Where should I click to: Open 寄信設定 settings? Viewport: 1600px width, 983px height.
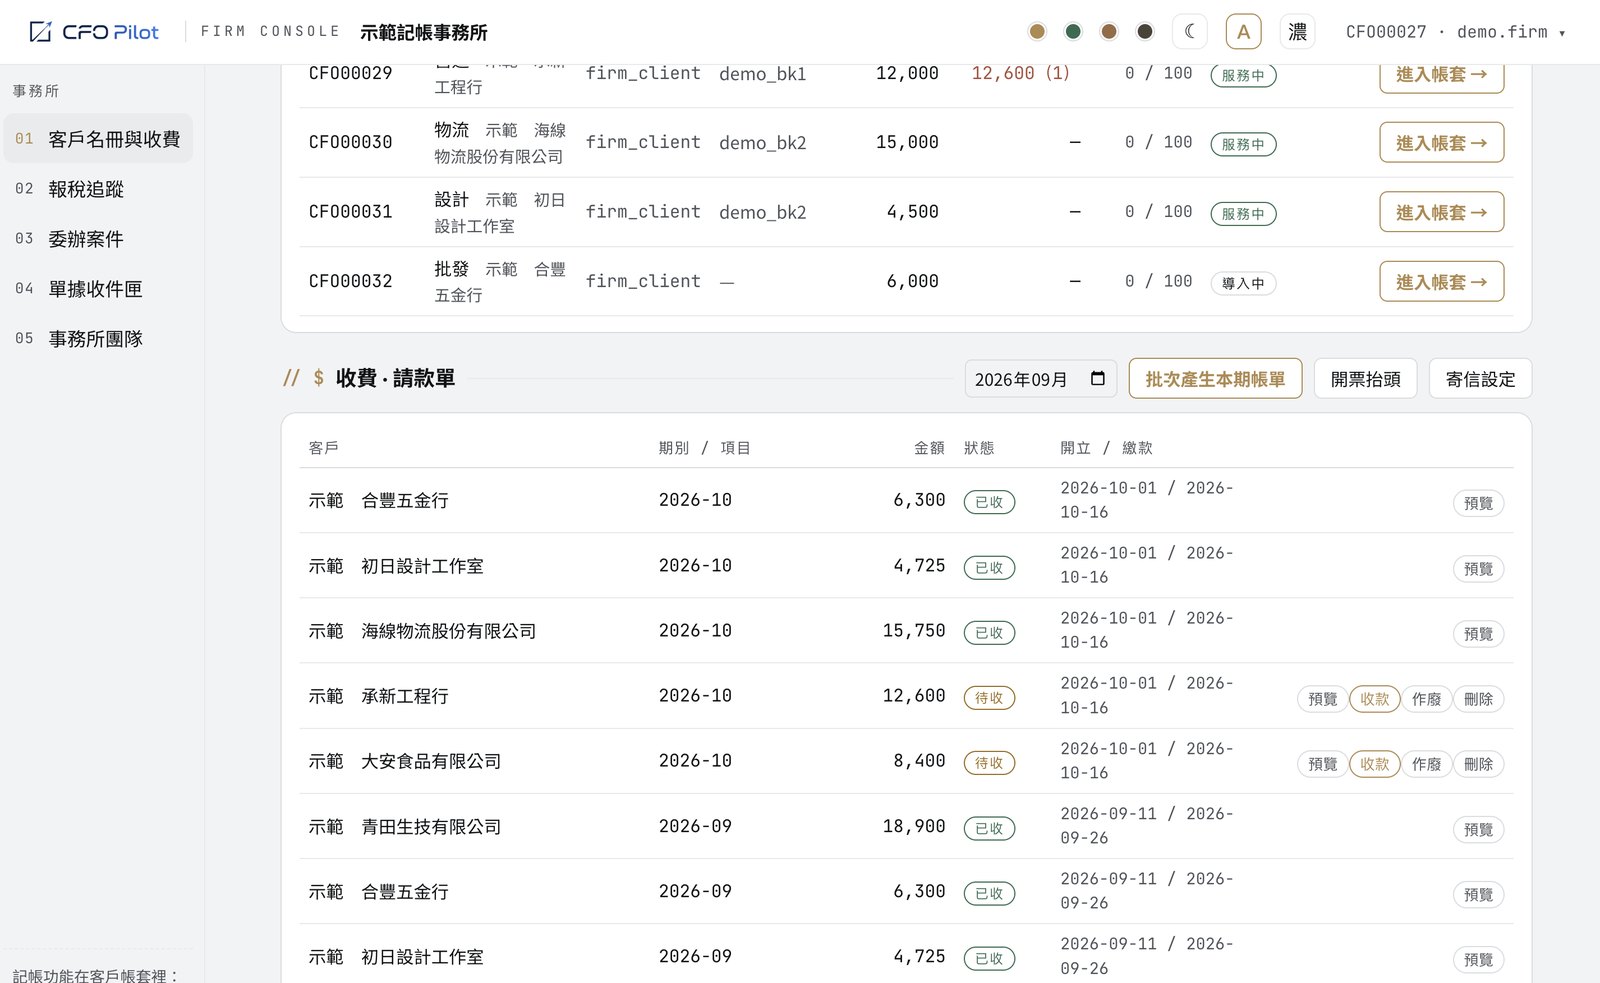tap(1480, 379)
